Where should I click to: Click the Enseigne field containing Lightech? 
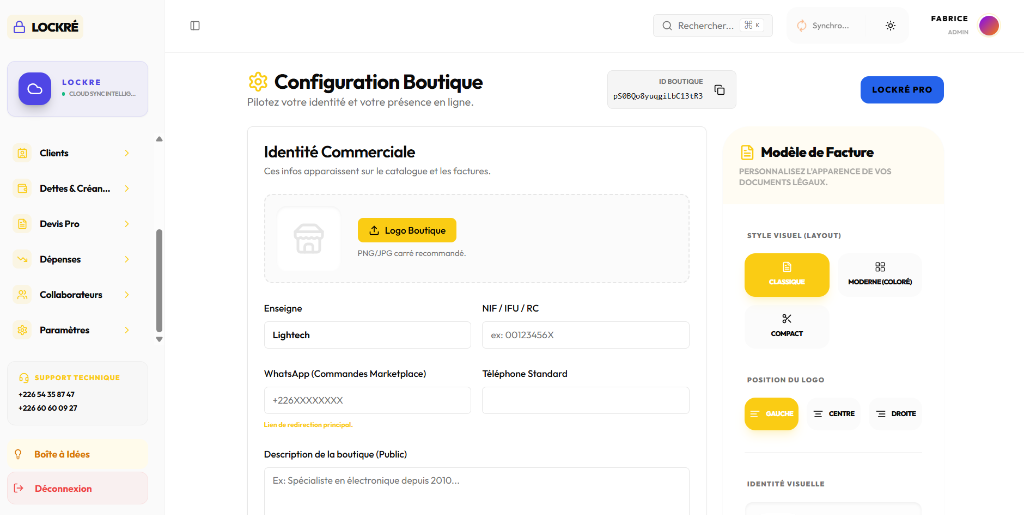(367, 335)
